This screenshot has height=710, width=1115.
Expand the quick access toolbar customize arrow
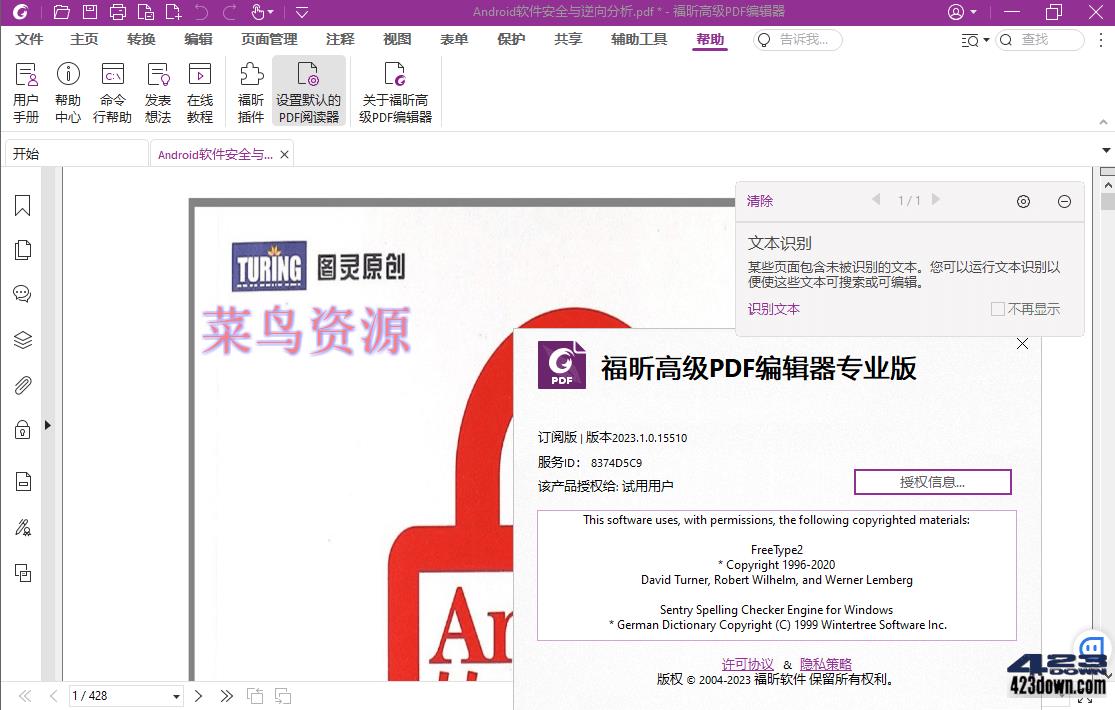point(301,12)
